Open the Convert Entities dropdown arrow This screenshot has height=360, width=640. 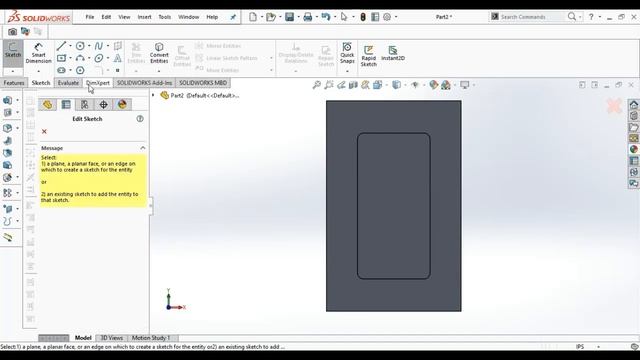pos(159,71)
